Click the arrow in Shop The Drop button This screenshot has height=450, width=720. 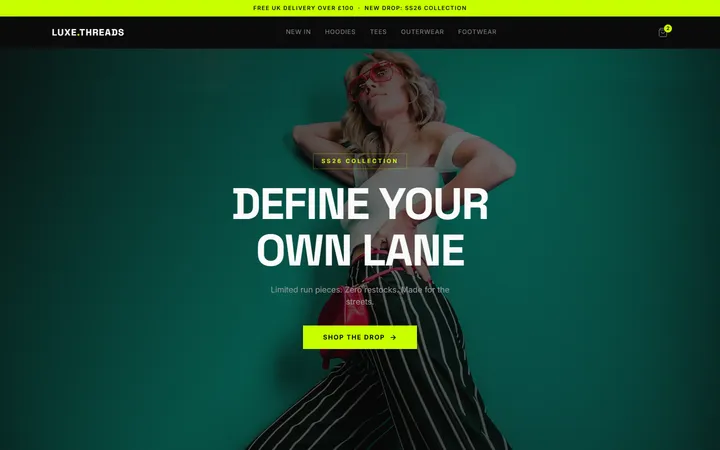(x=393, y=337)
